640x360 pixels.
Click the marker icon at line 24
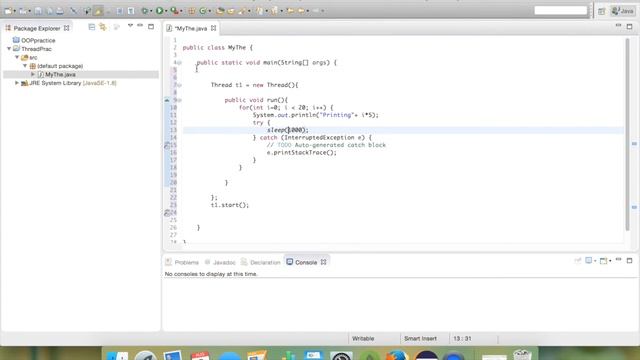pyautogui.click(x=167, y=213)
